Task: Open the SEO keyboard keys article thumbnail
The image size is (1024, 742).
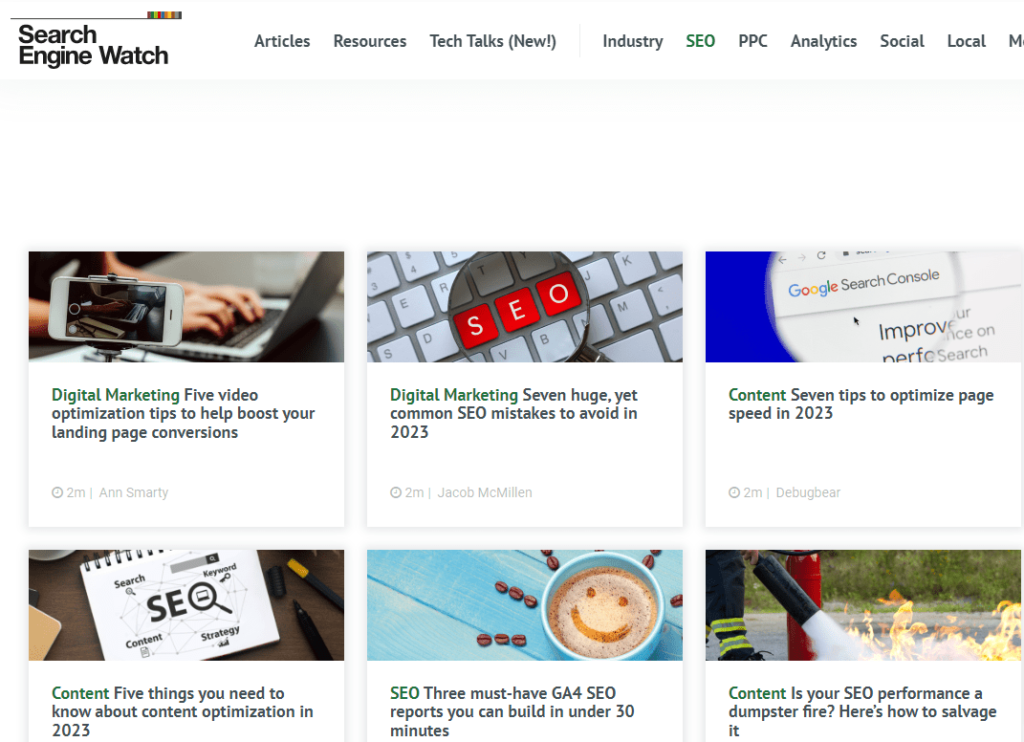Action: pos(524,306)
